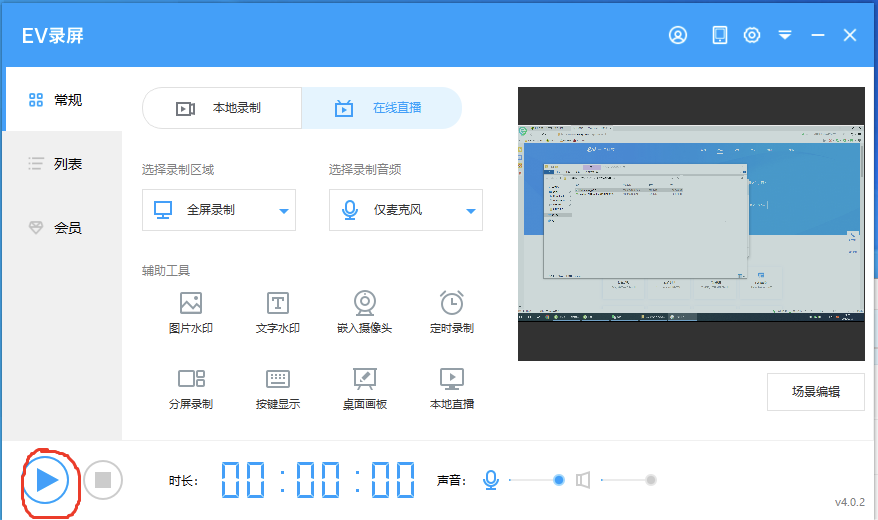
Task: Open the user account icon
Action: pyautogui.click(x=678, y=35)
